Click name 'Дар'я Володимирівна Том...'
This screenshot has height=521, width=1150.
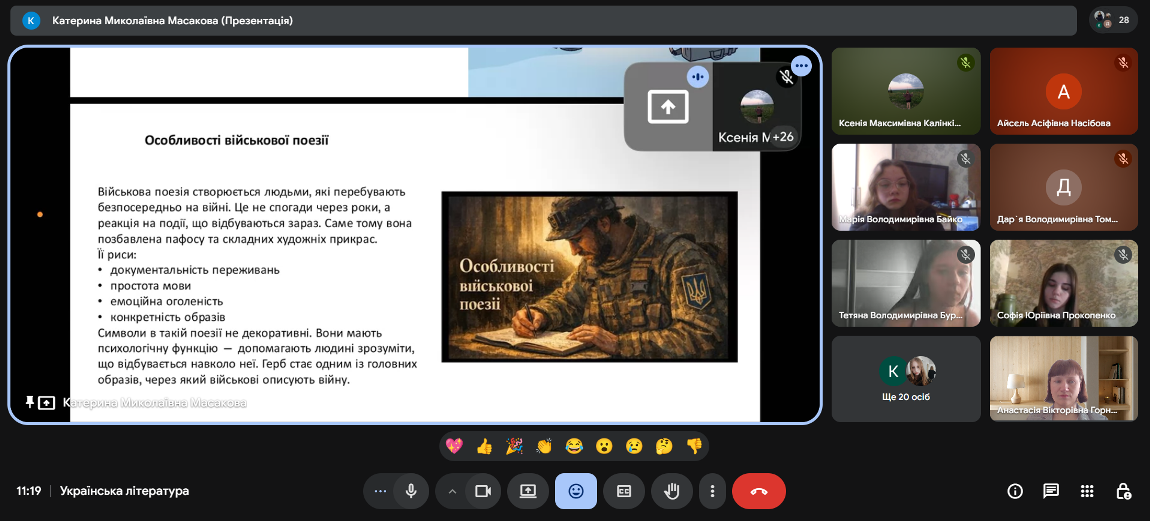tap(1058, 219)
